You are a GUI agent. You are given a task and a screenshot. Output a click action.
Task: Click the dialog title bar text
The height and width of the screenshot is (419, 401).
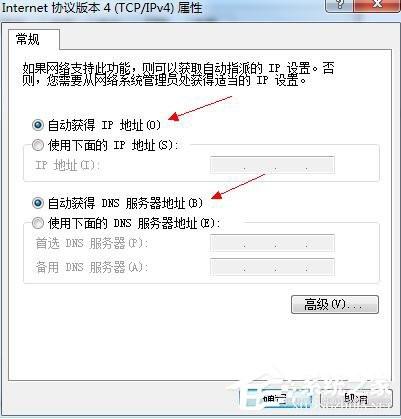pos(102,7)
